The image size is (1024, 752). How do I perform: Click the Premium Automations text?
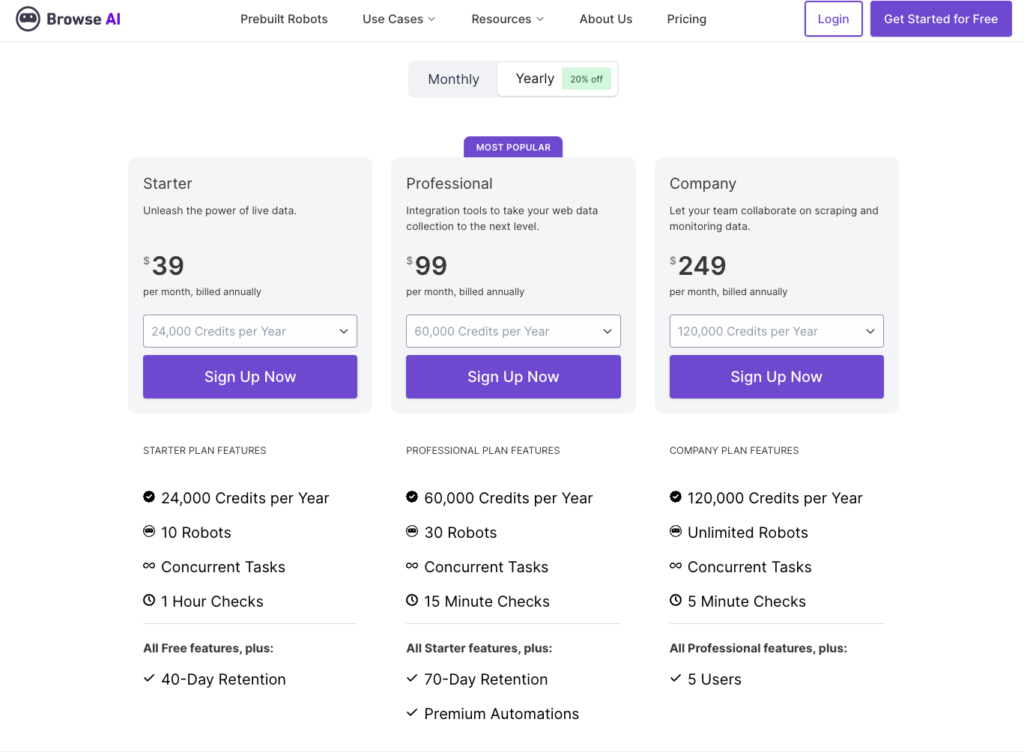tap(502, 713)
